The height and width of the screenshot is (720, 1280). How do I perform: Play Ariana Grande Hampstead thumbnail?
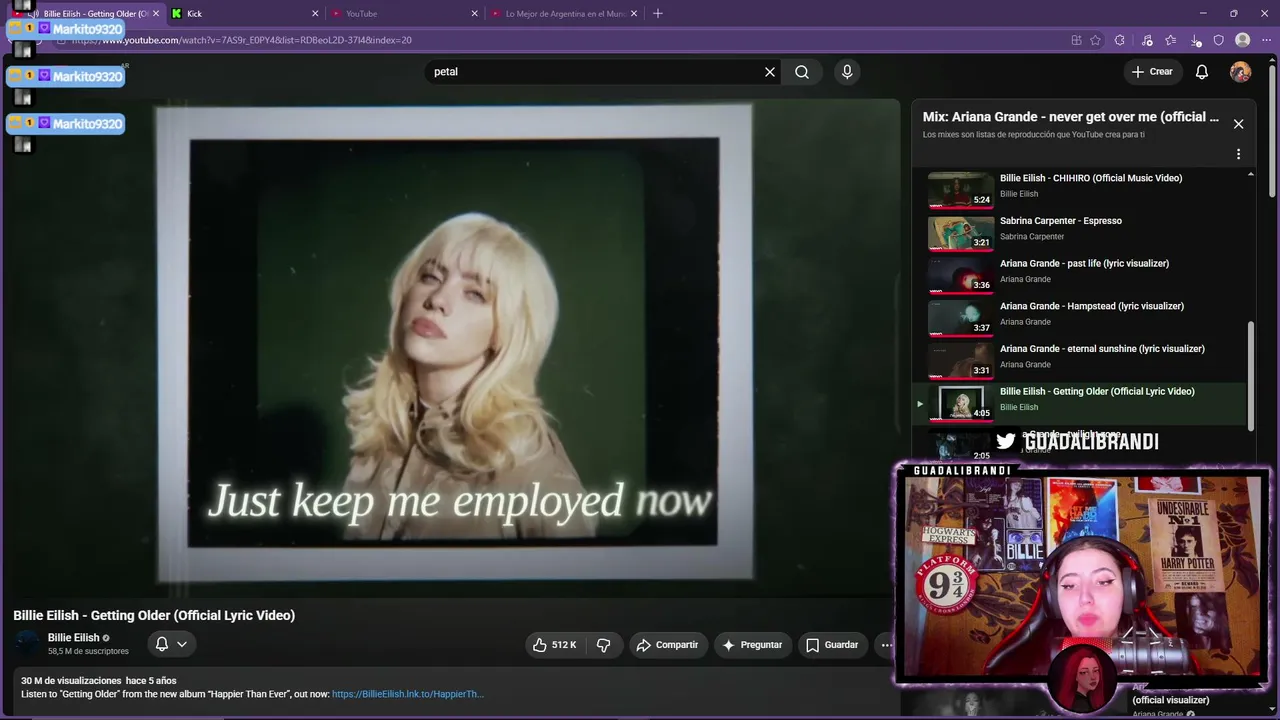tap(961, 317)
